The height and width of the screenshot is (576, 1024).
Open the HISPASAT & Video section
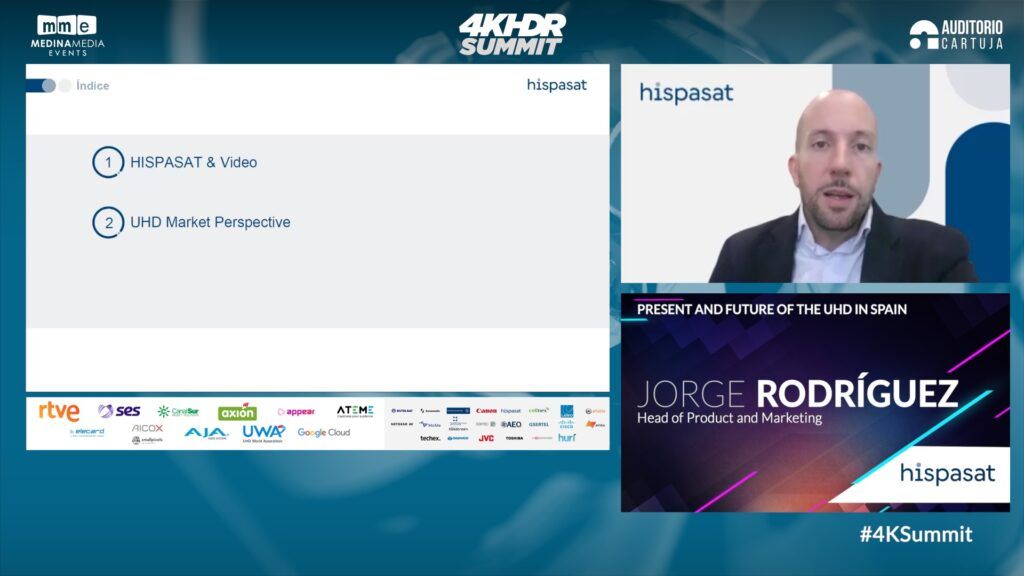[193, 162]
